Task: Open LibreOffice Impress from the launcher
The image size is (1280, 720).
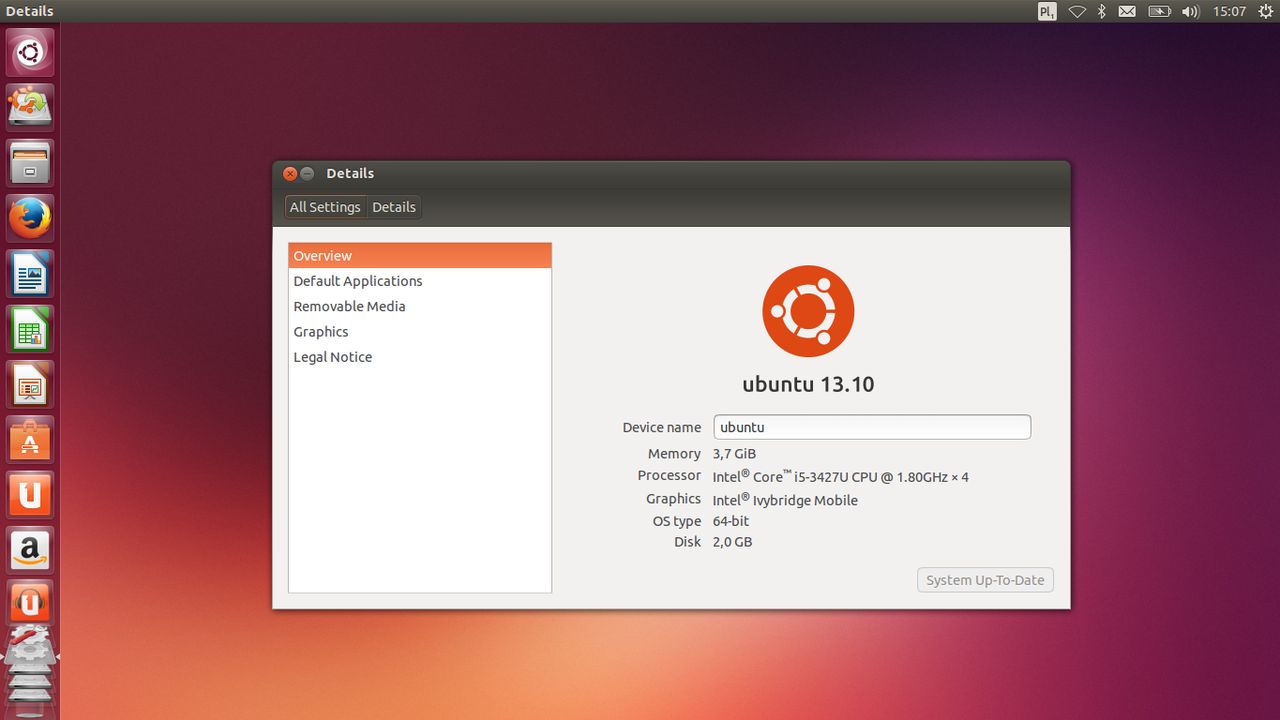Action: tap(30, 384)
